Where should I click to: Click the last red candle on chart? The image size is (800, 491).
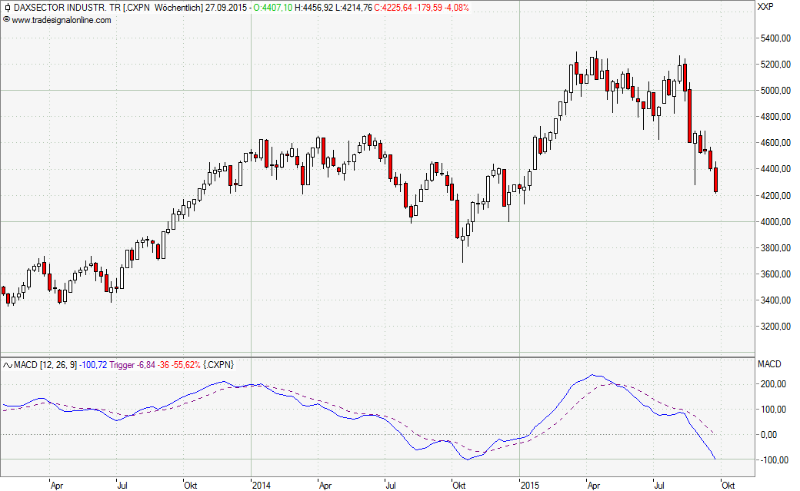(x=716, y=180)
